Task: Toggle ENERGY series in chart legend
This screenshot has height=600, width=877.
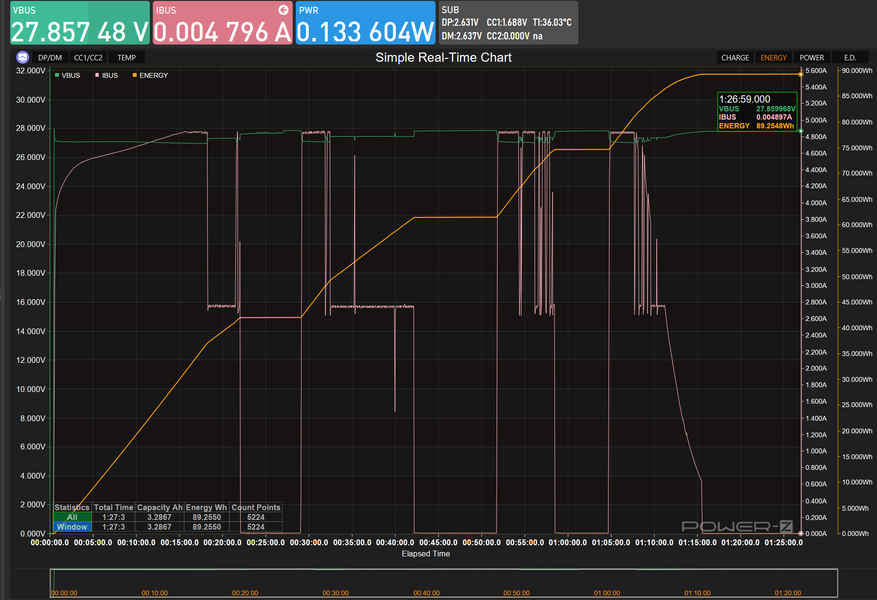Action: click(x=150, y=75)
